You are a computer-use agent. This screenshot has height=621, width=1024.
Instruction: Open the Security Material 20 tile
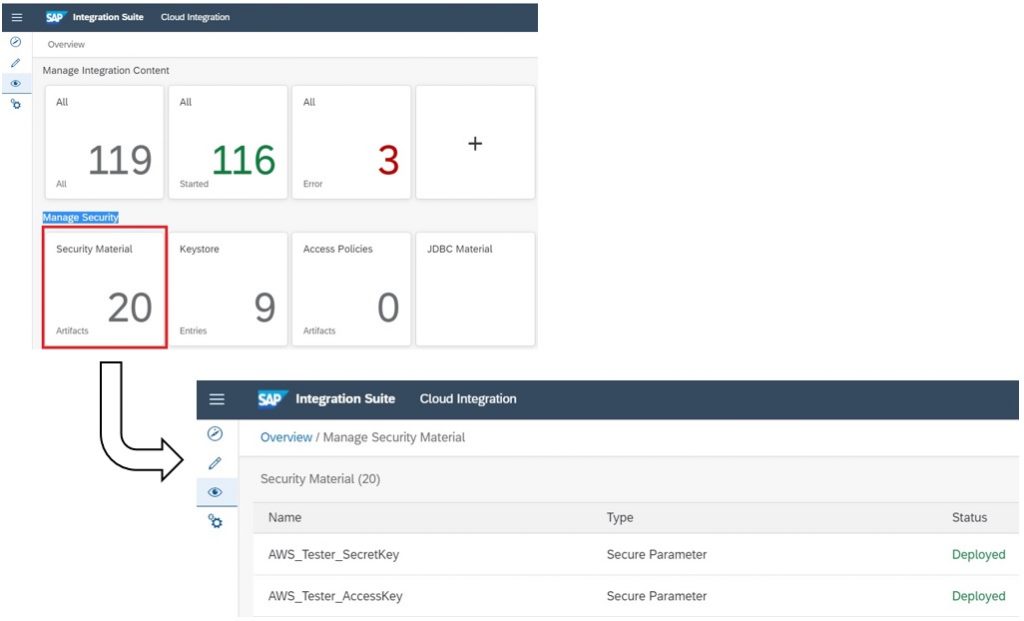pyautogui.click(x=104, y=289)
